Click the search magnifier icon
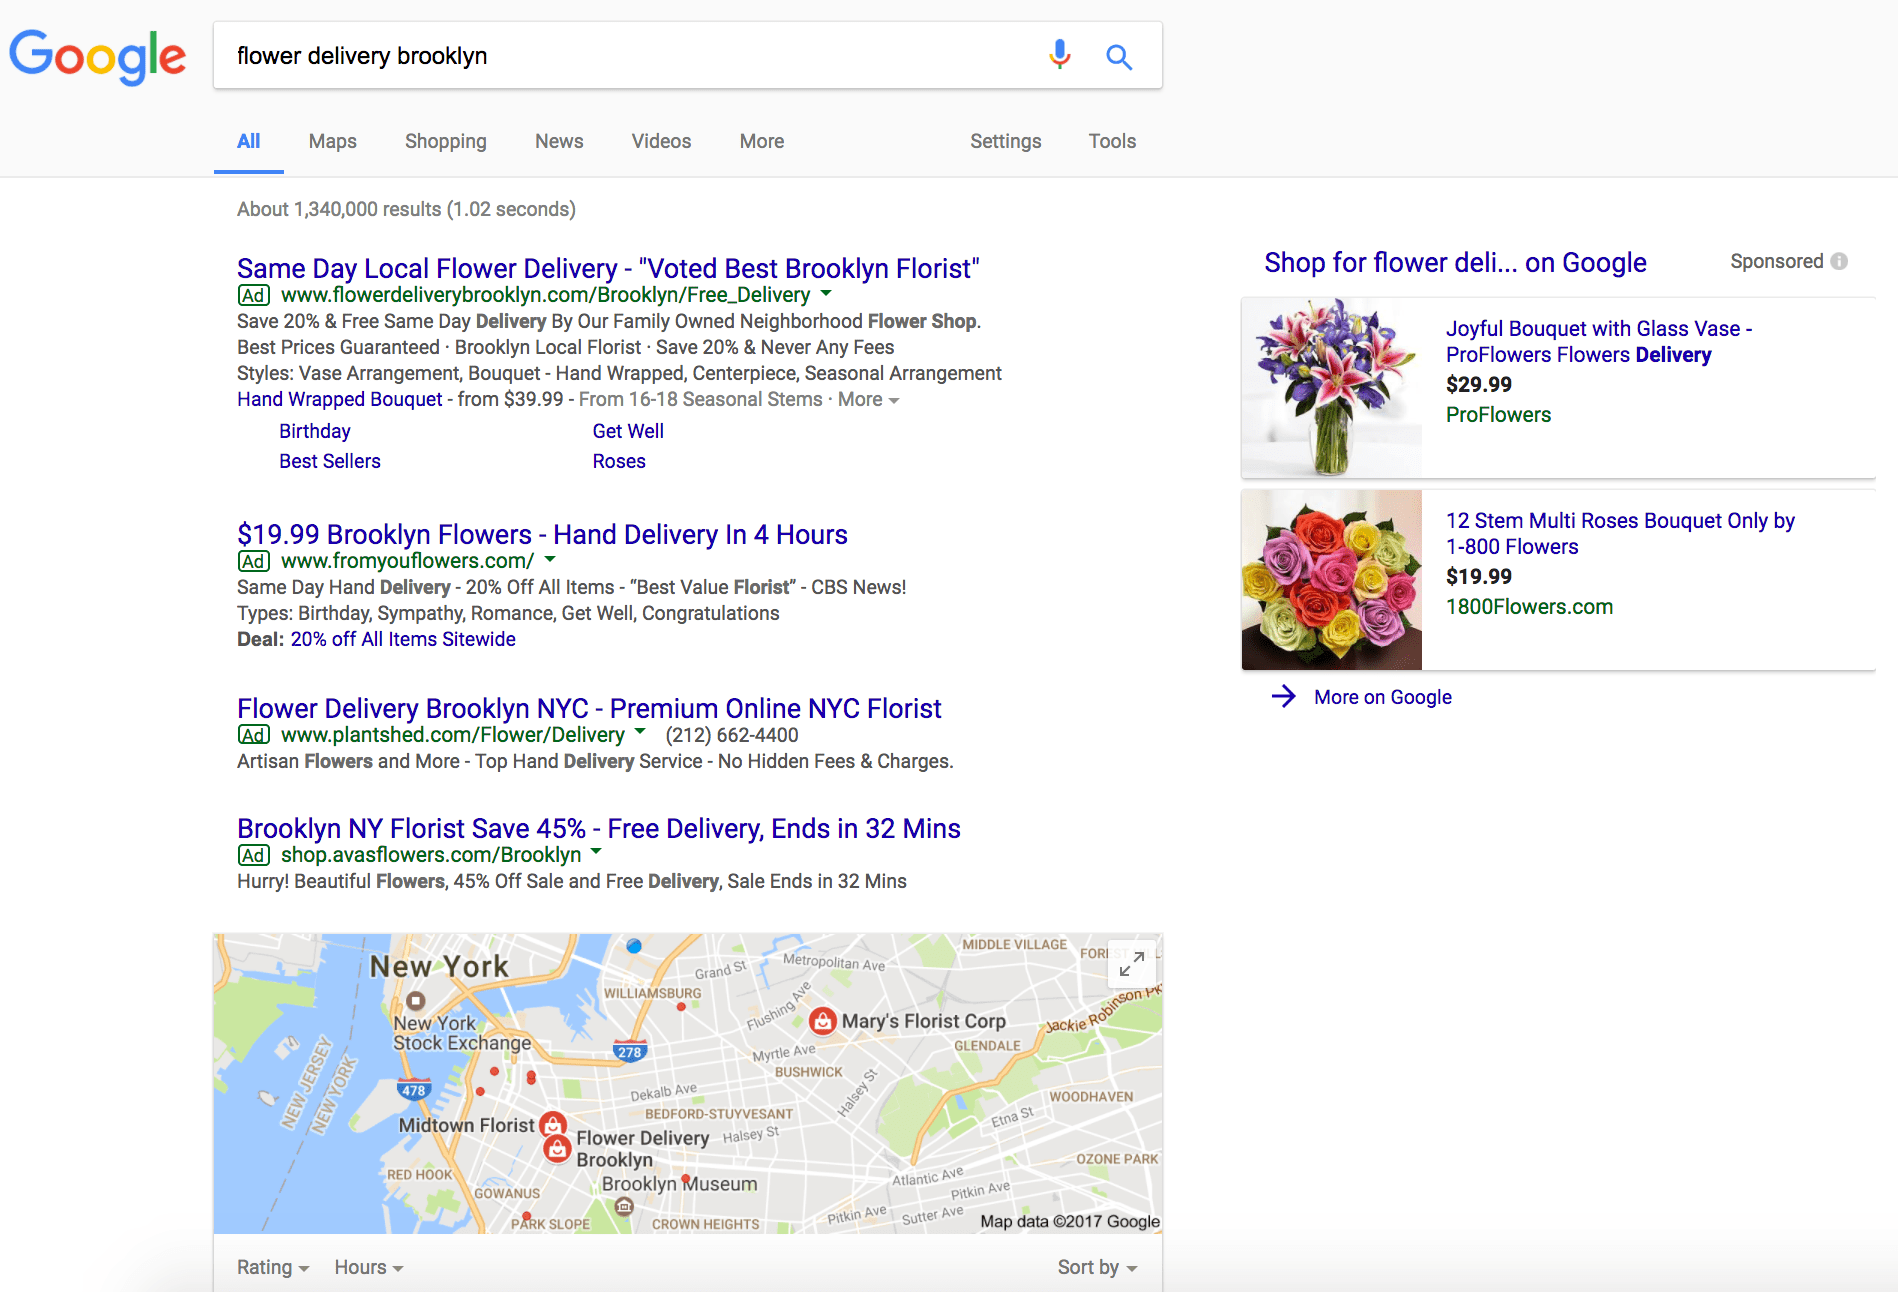 click(1119, 57)
